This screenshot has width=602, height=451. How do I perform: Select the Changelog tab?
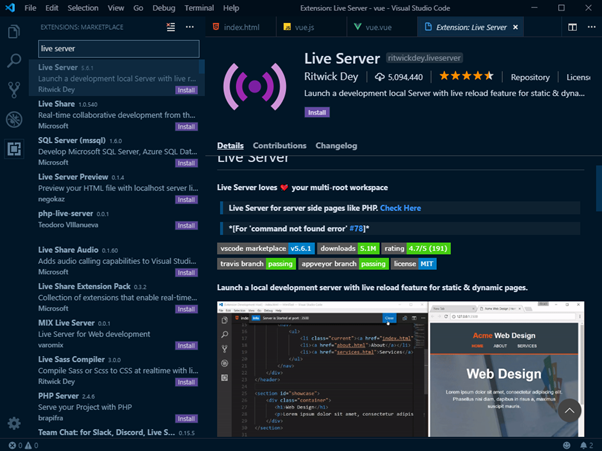(336, 146)
